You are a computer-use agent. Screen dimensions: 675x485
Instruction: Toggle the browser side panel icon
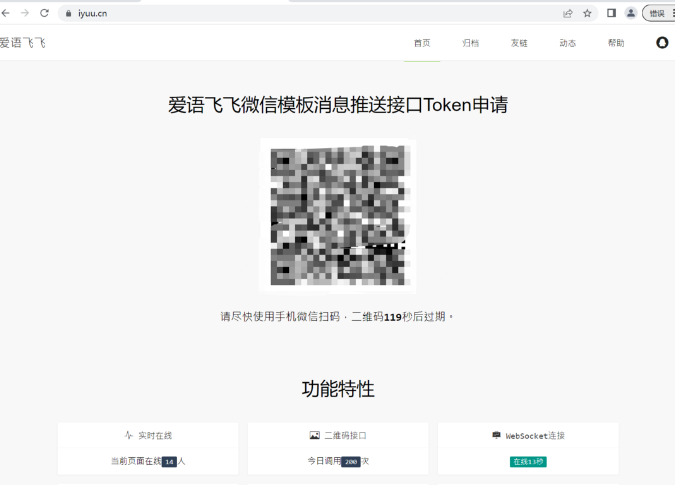pos(611,13)
